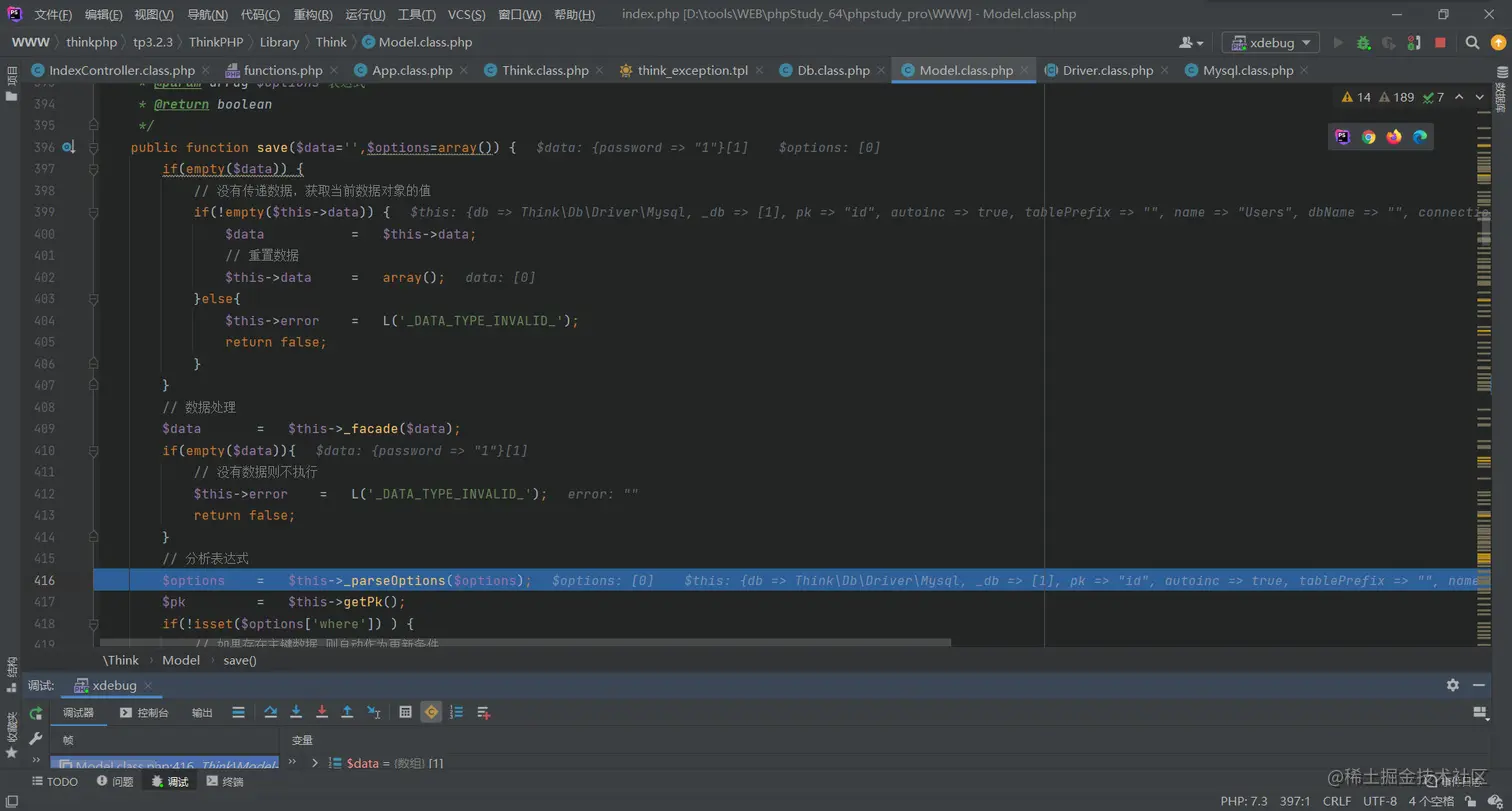Click the Step Out debugger icon
This screenshot has width=1512, height=811.
click(x=347, y=712)
